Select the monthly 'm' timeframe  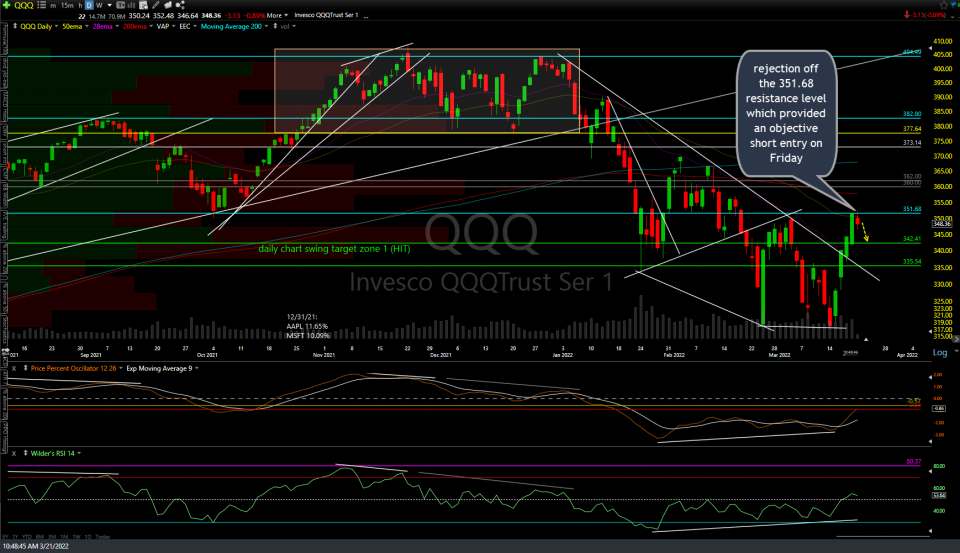coord(53,6)
